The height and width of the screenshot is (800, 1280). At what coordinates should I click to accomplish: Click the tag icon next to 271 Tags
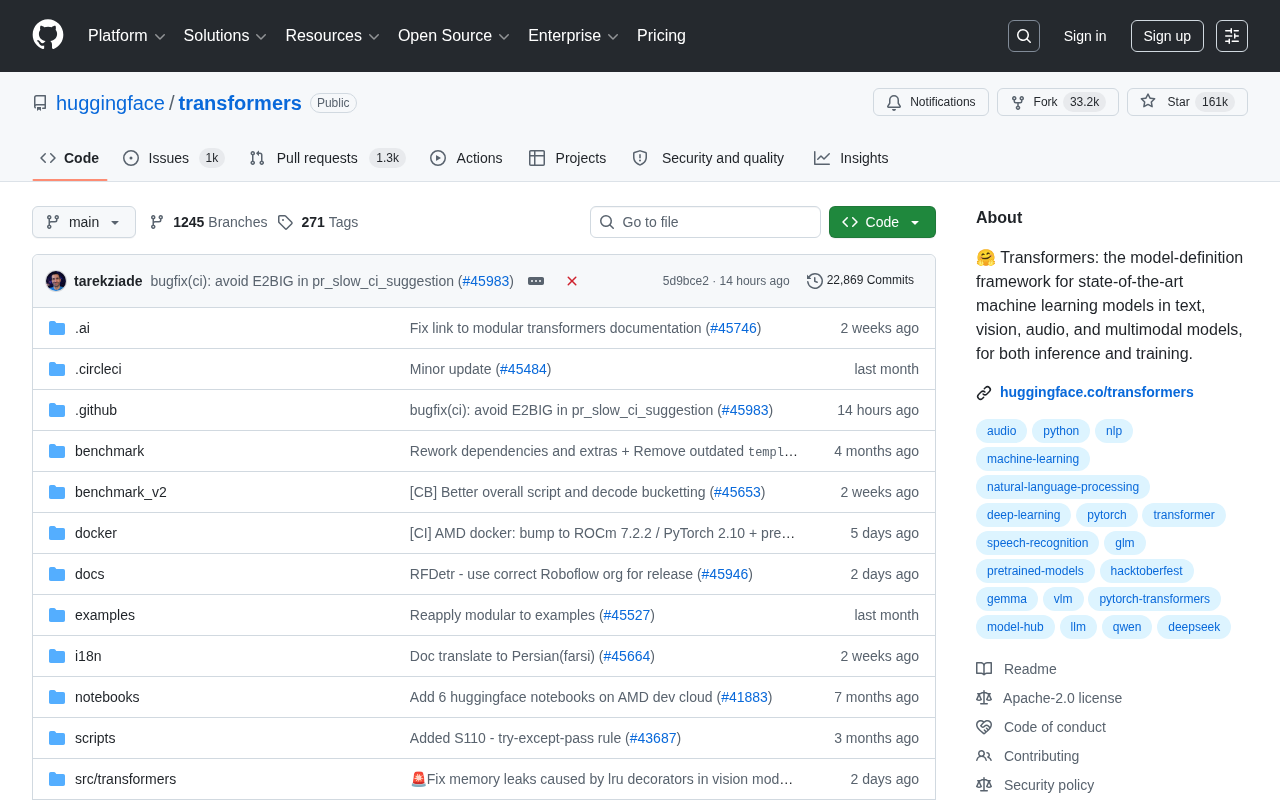285,222
